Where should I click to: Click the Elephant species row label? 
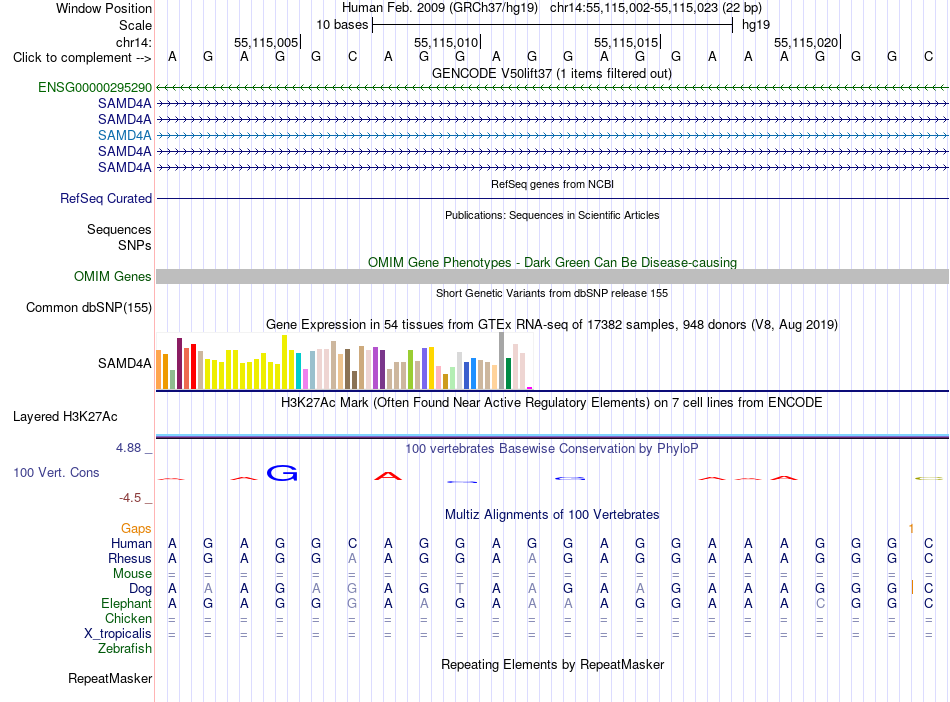(x=126, y=604)
